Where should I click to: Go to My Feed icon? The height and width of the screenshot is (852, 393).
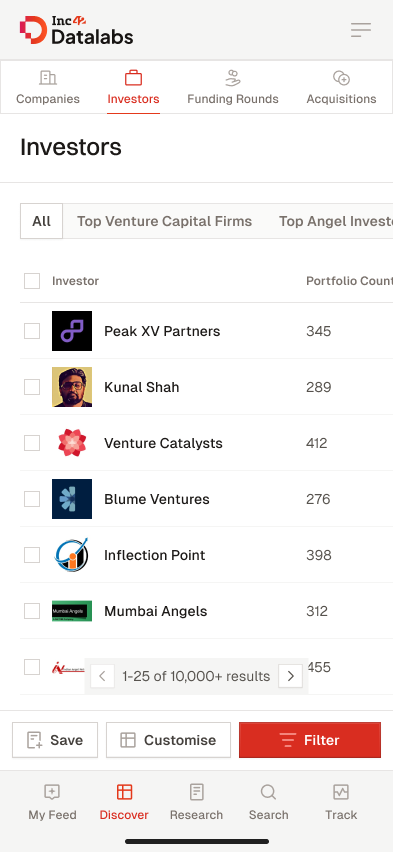coord(52,792)
